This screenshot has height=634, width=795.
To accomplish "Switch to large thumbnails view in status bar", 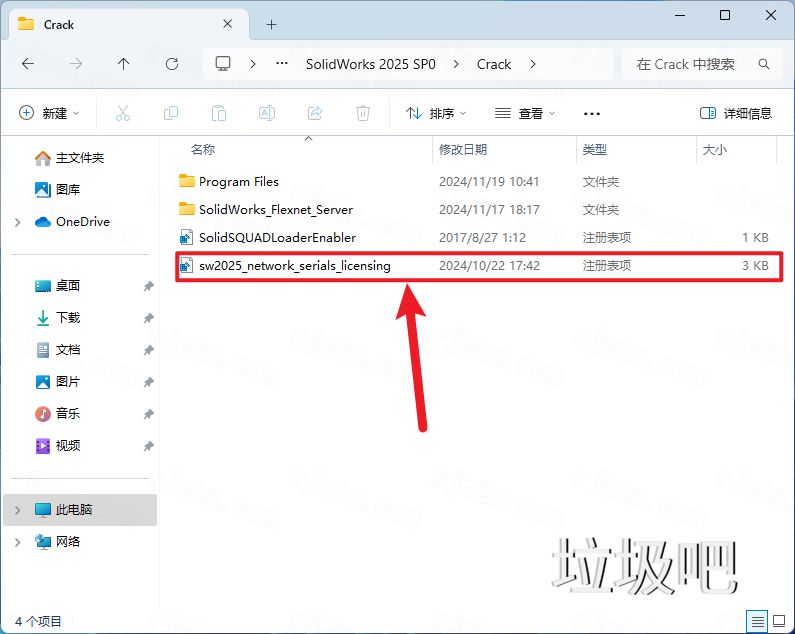I will 777,621.
